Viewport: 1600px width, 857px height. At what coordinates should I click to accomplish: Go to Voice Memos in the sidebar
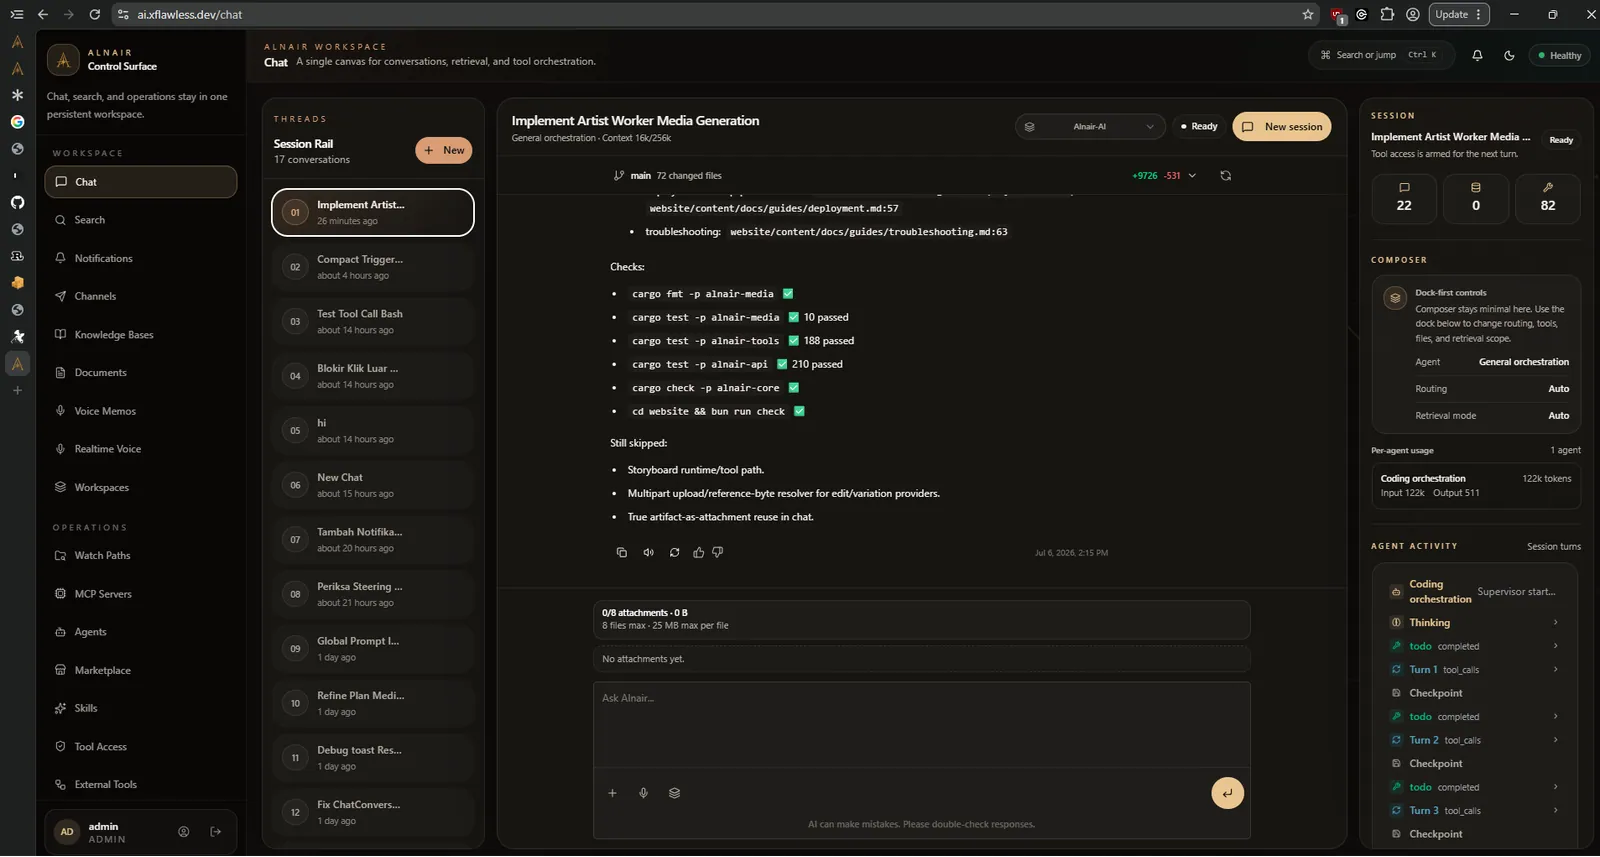(x=141, y=411)
